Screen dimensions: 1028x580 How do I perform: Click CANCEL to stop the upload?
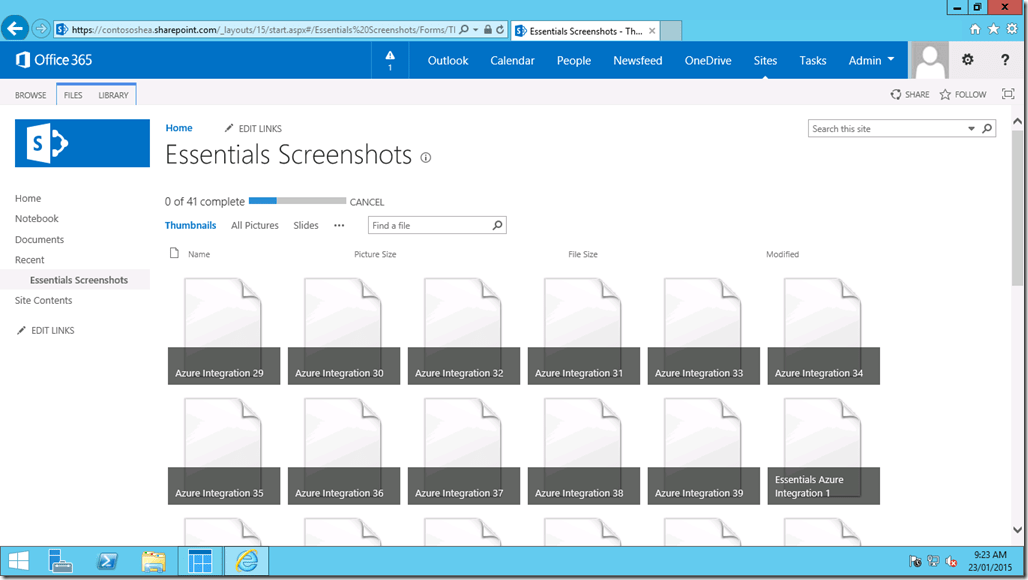[366, 201]
